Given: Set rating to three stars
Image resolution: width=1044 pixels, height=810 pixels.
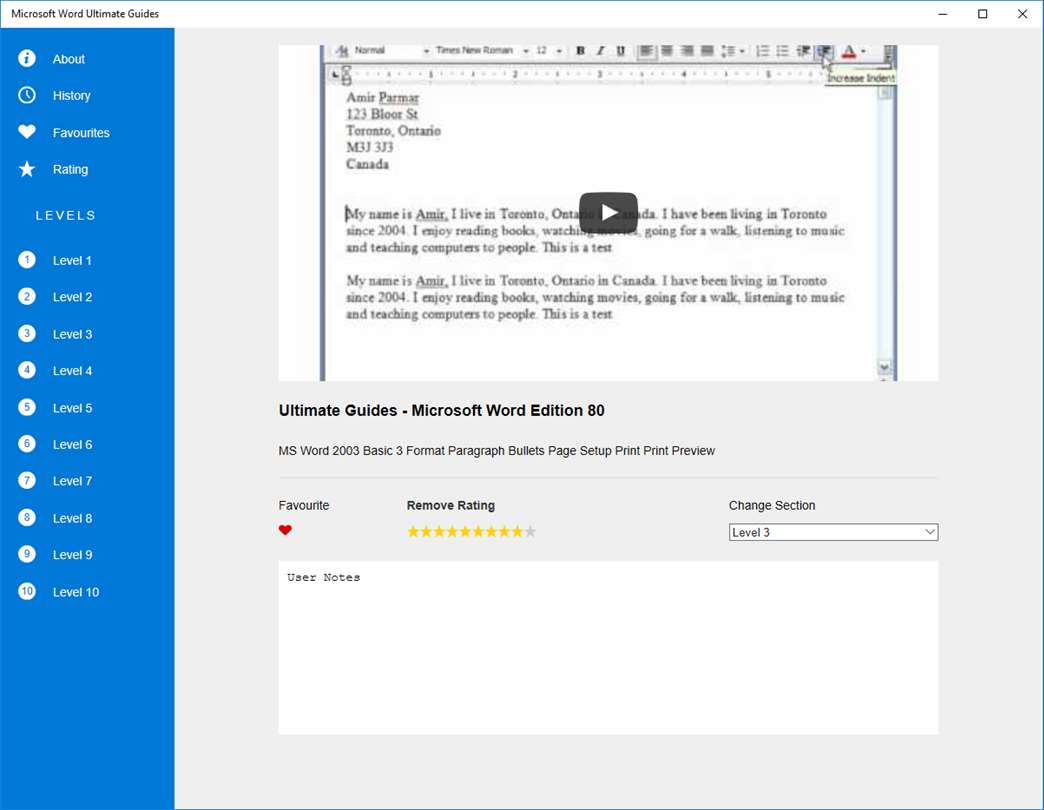Looking at the screenshot, I should (x=439, y=531).
